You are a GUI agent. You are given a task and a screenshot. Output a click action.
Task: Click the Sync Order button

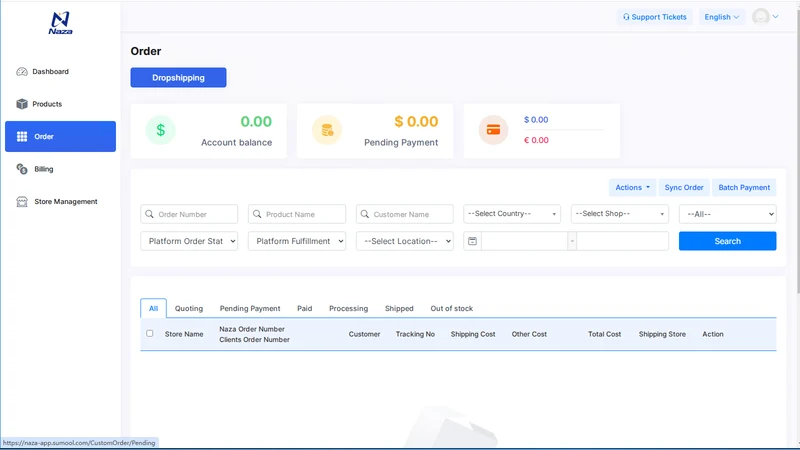coord(684,187)
